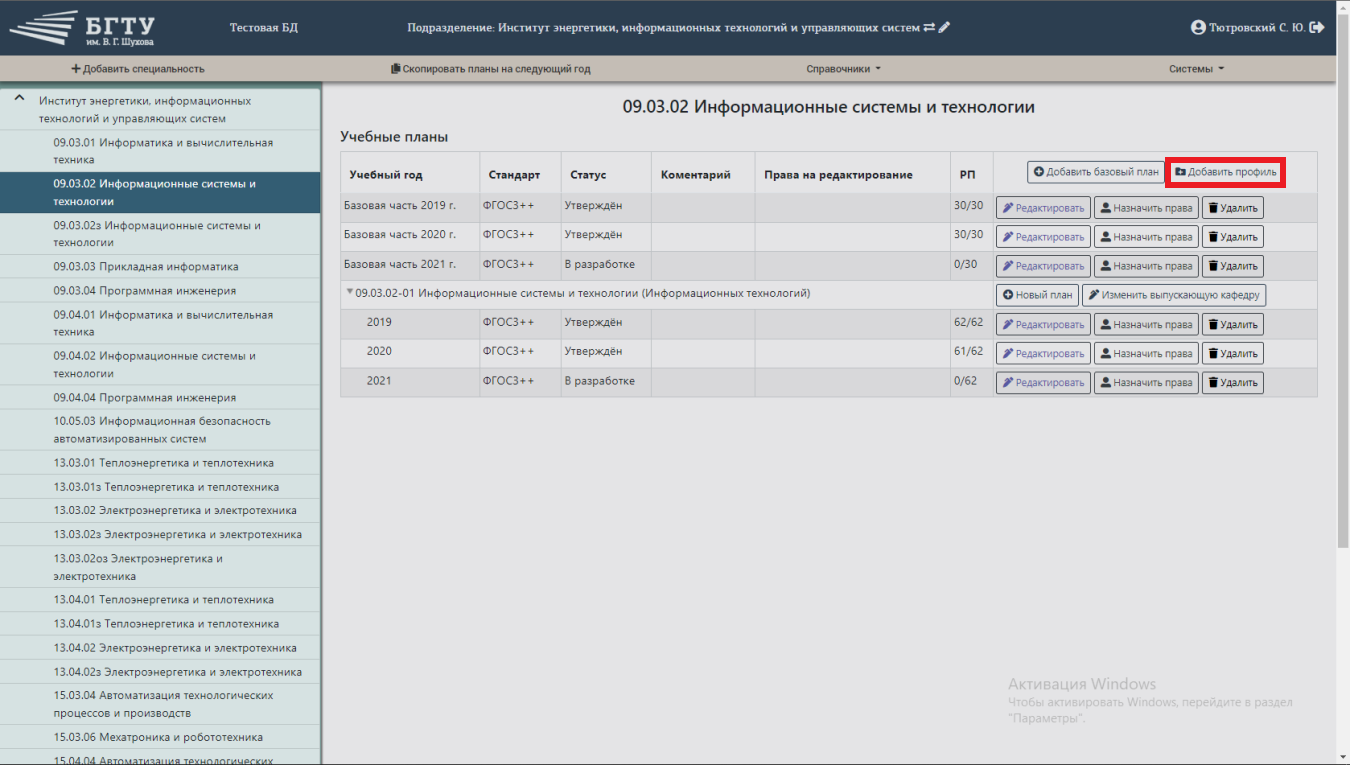Click the РП value 62/62
The height and width of the screenshot is (765, 1350).
(x=969, y=322)
